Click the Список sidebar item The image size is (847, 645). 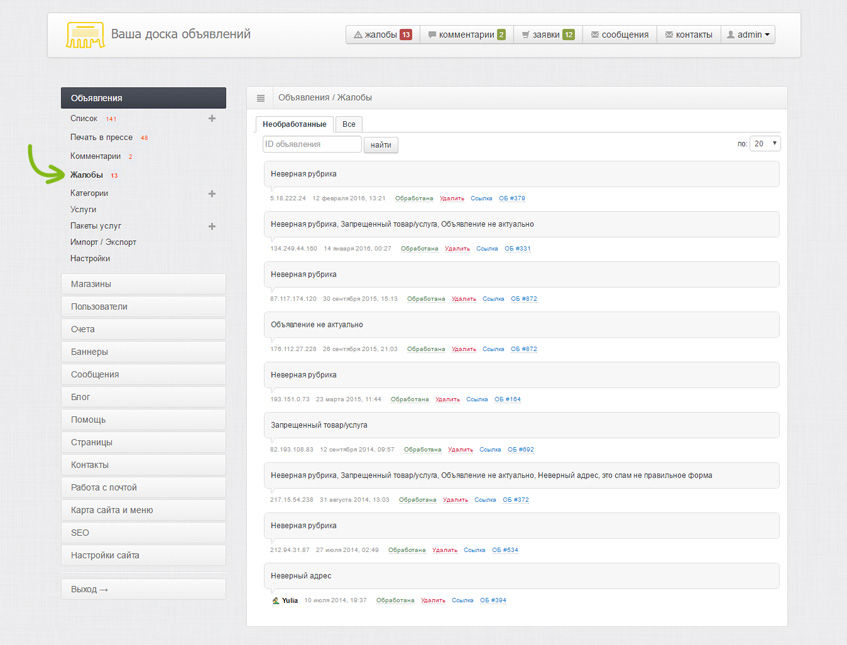[84, 118]
